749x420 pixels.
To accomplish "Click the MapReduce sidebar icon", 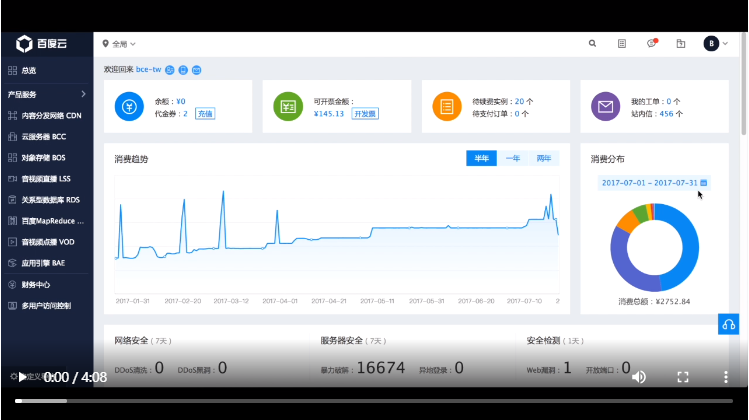I will click(12, 221).
